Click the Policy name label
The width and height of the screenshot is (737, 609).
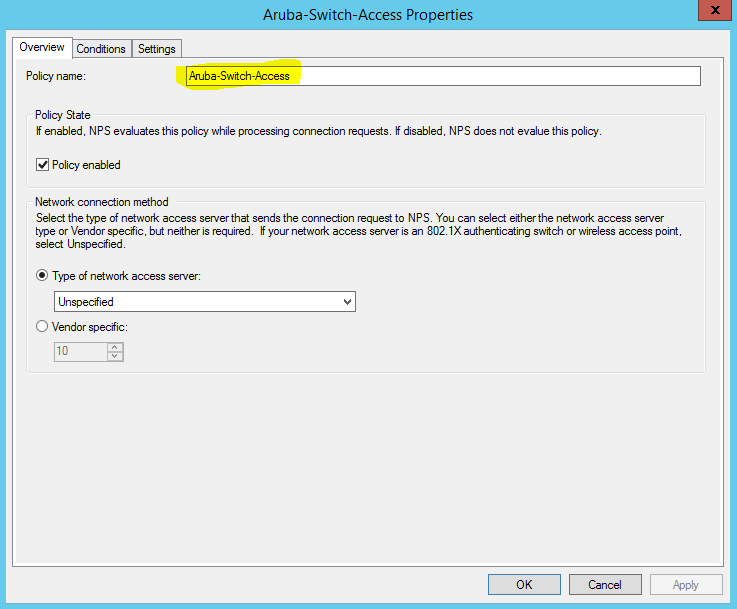(x=56, y=76)
